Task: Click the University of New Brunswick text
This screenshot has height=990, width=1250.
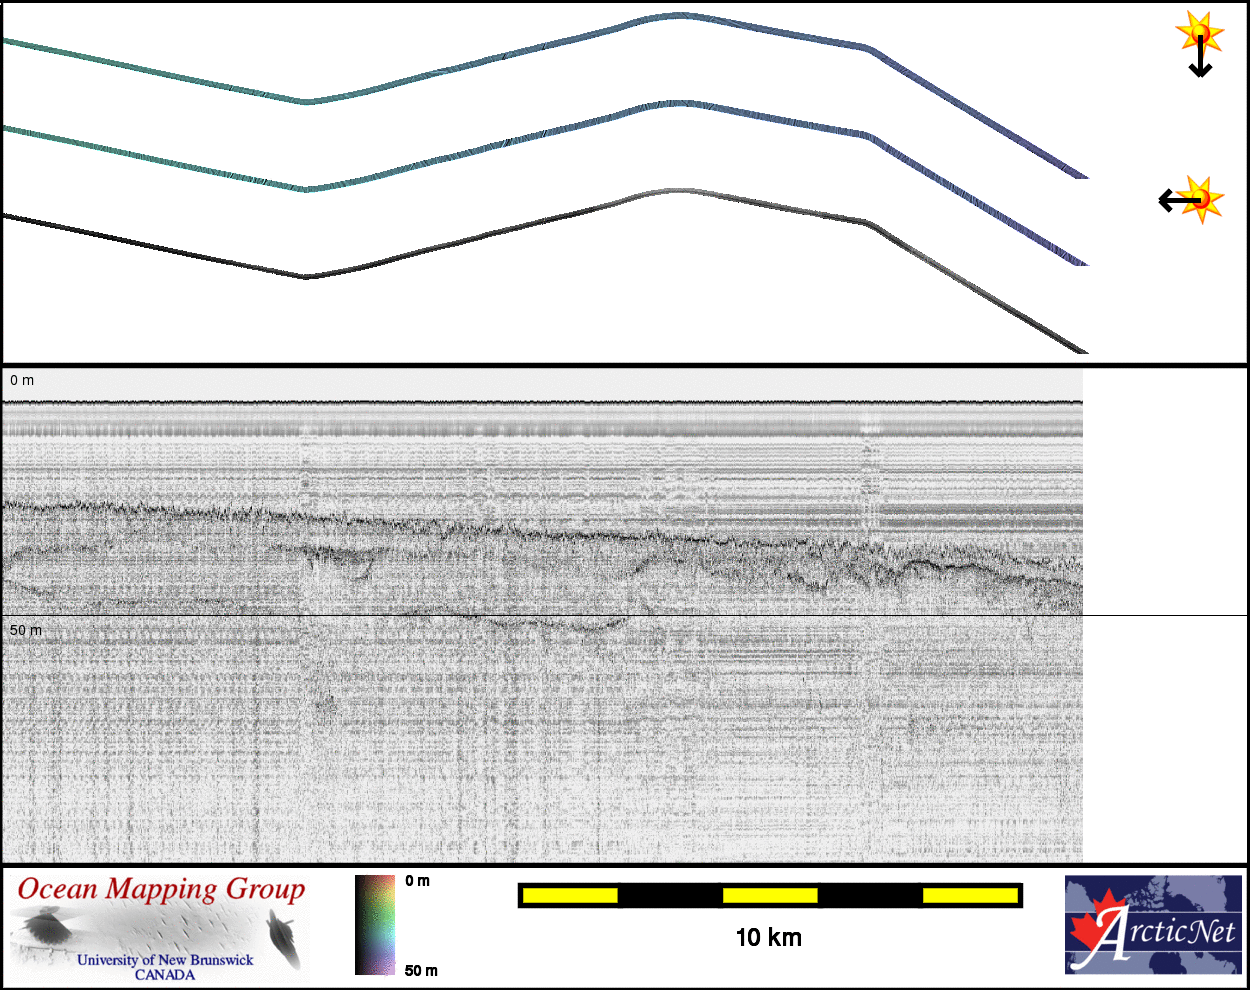Action: pyautogui.click(x=165, y=960)
